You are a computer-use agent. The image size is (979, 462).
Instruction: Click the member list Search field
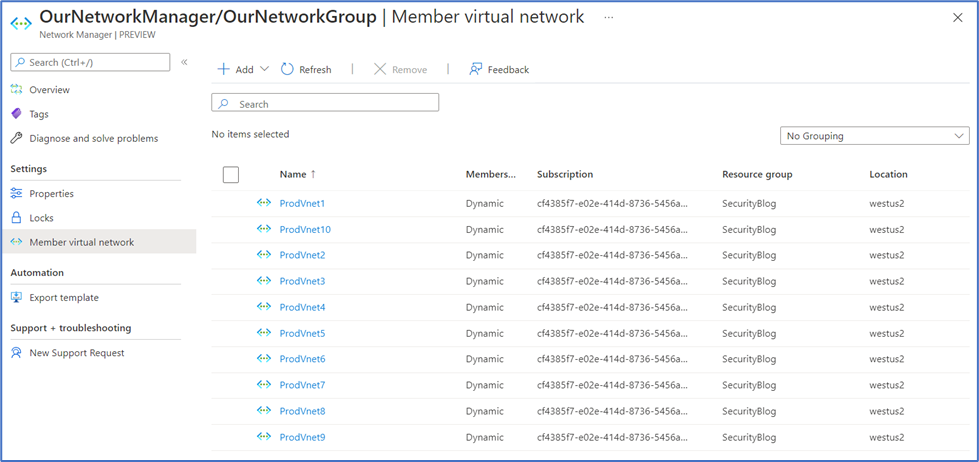(x=325, y=103)
